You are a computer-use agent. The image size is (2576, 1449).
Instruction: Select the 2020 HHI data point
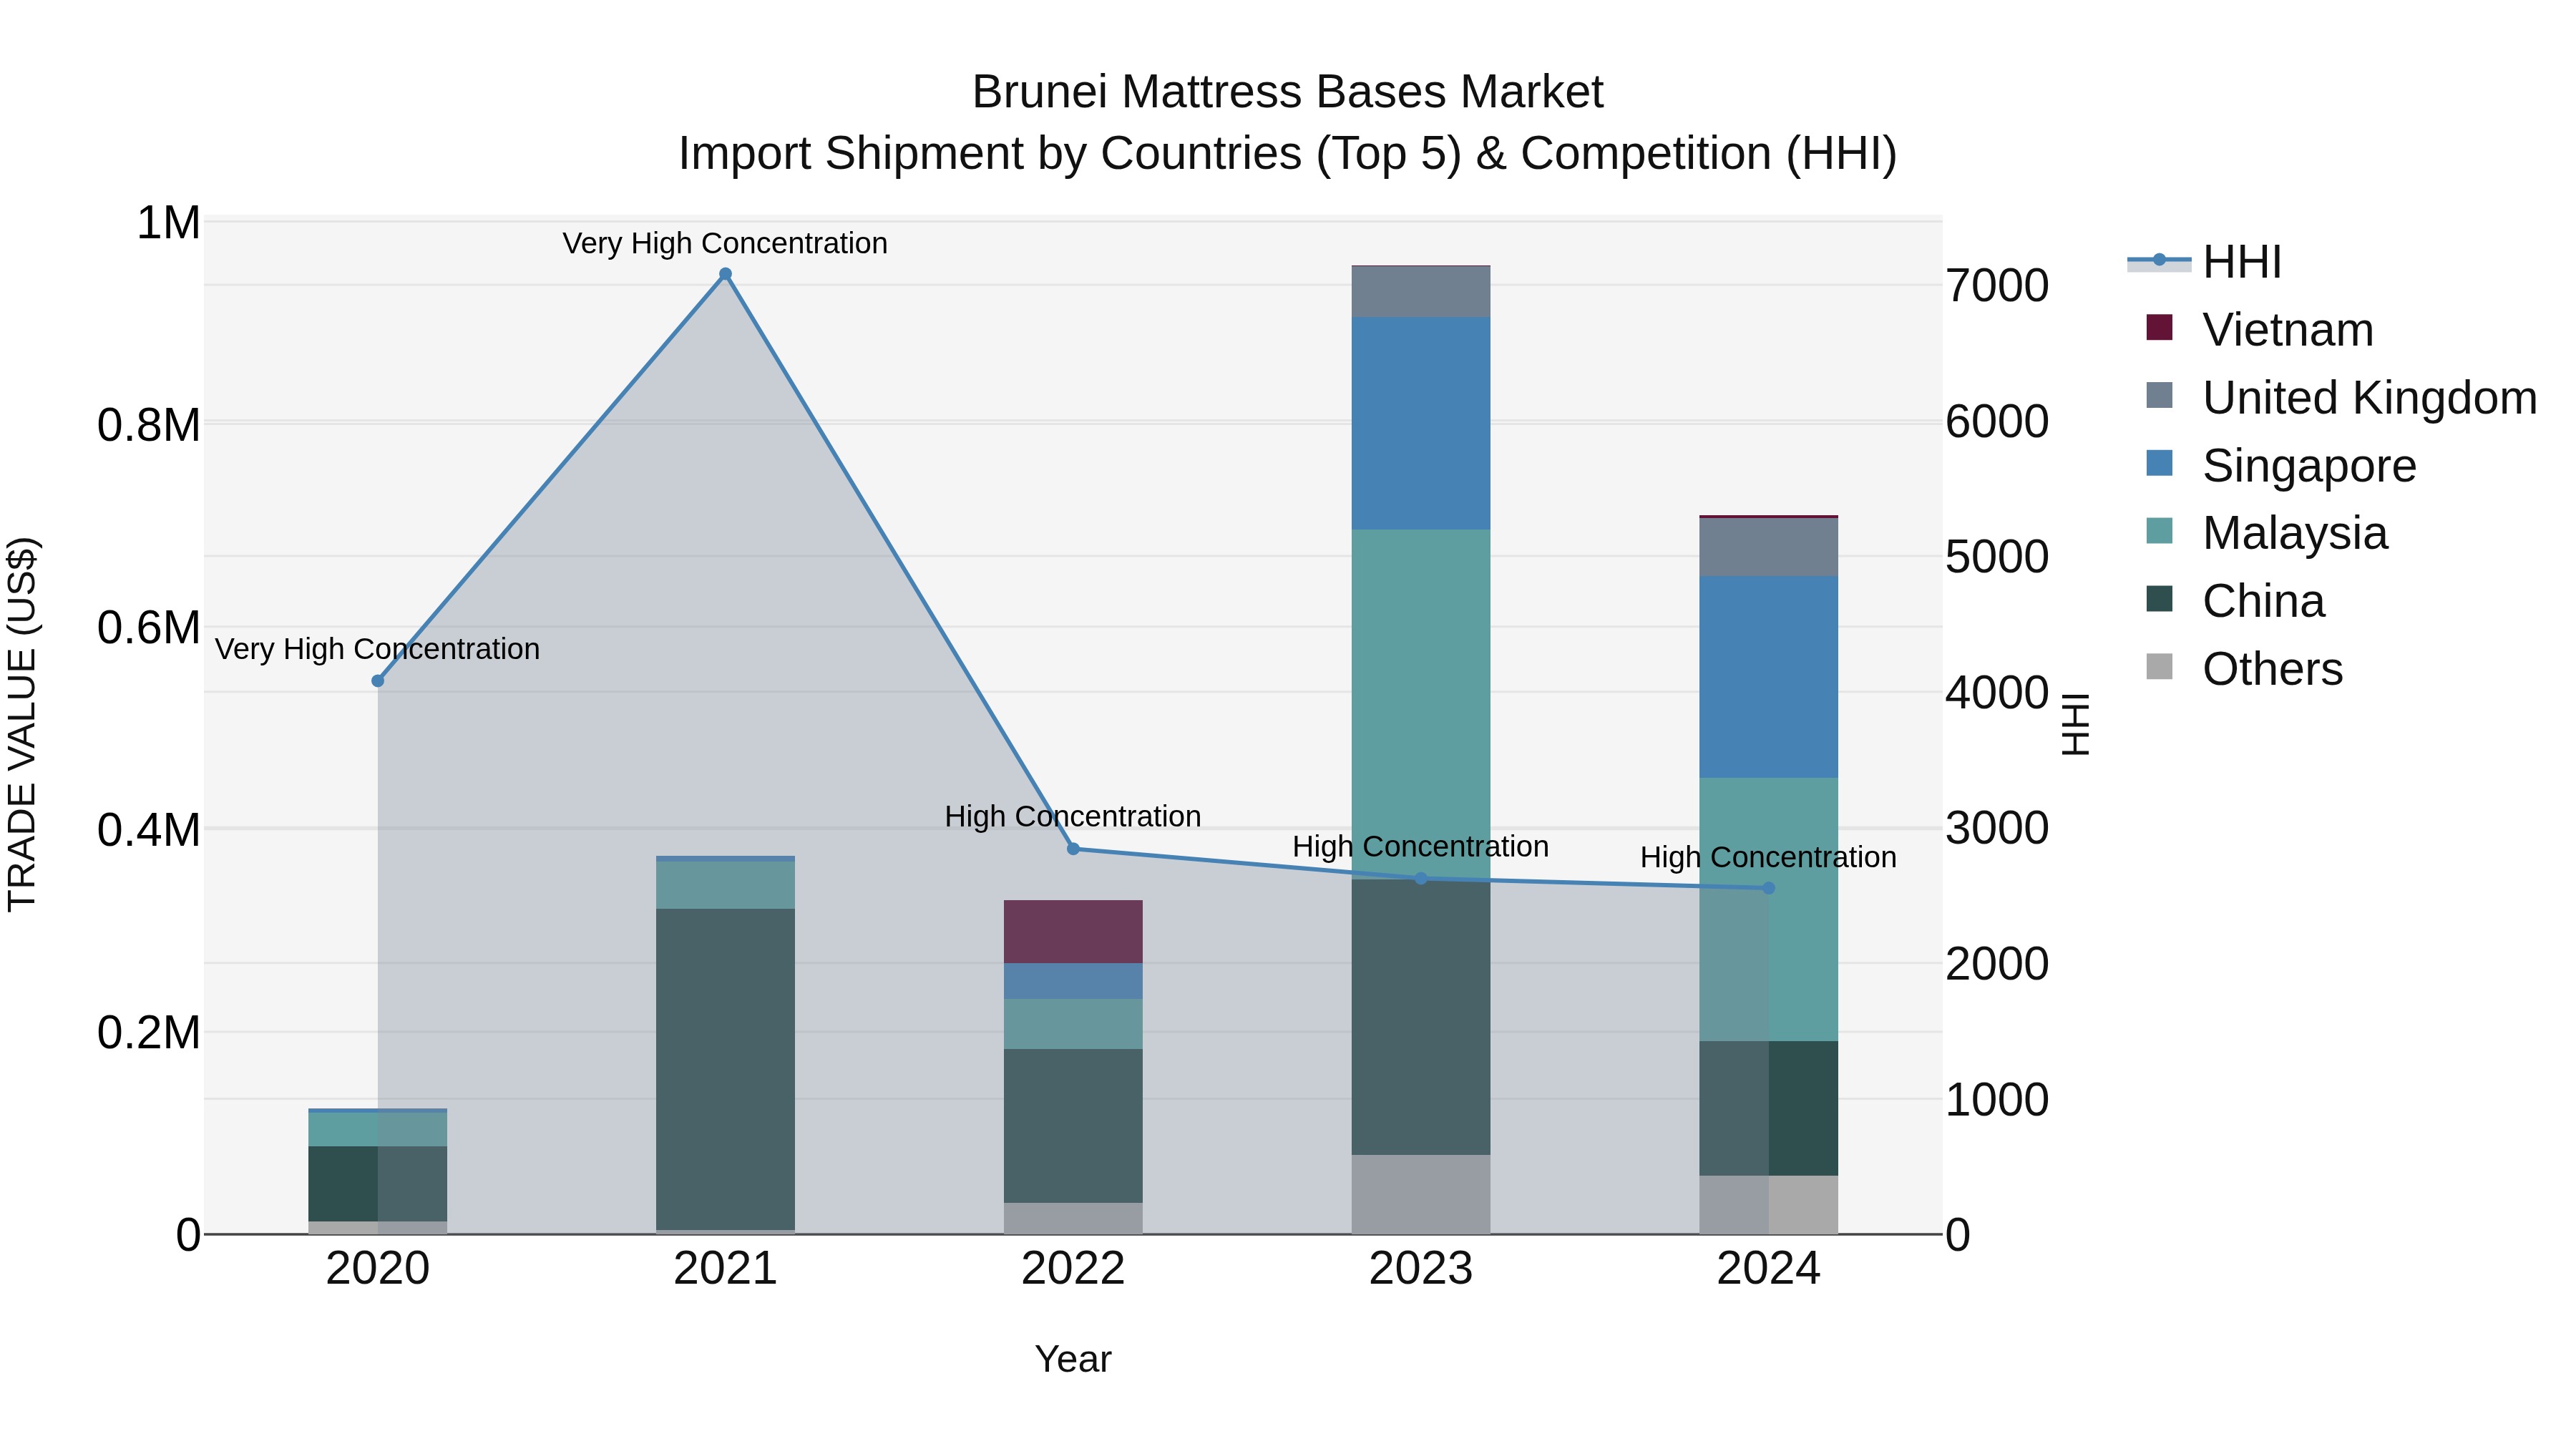[x=378, y=681]
